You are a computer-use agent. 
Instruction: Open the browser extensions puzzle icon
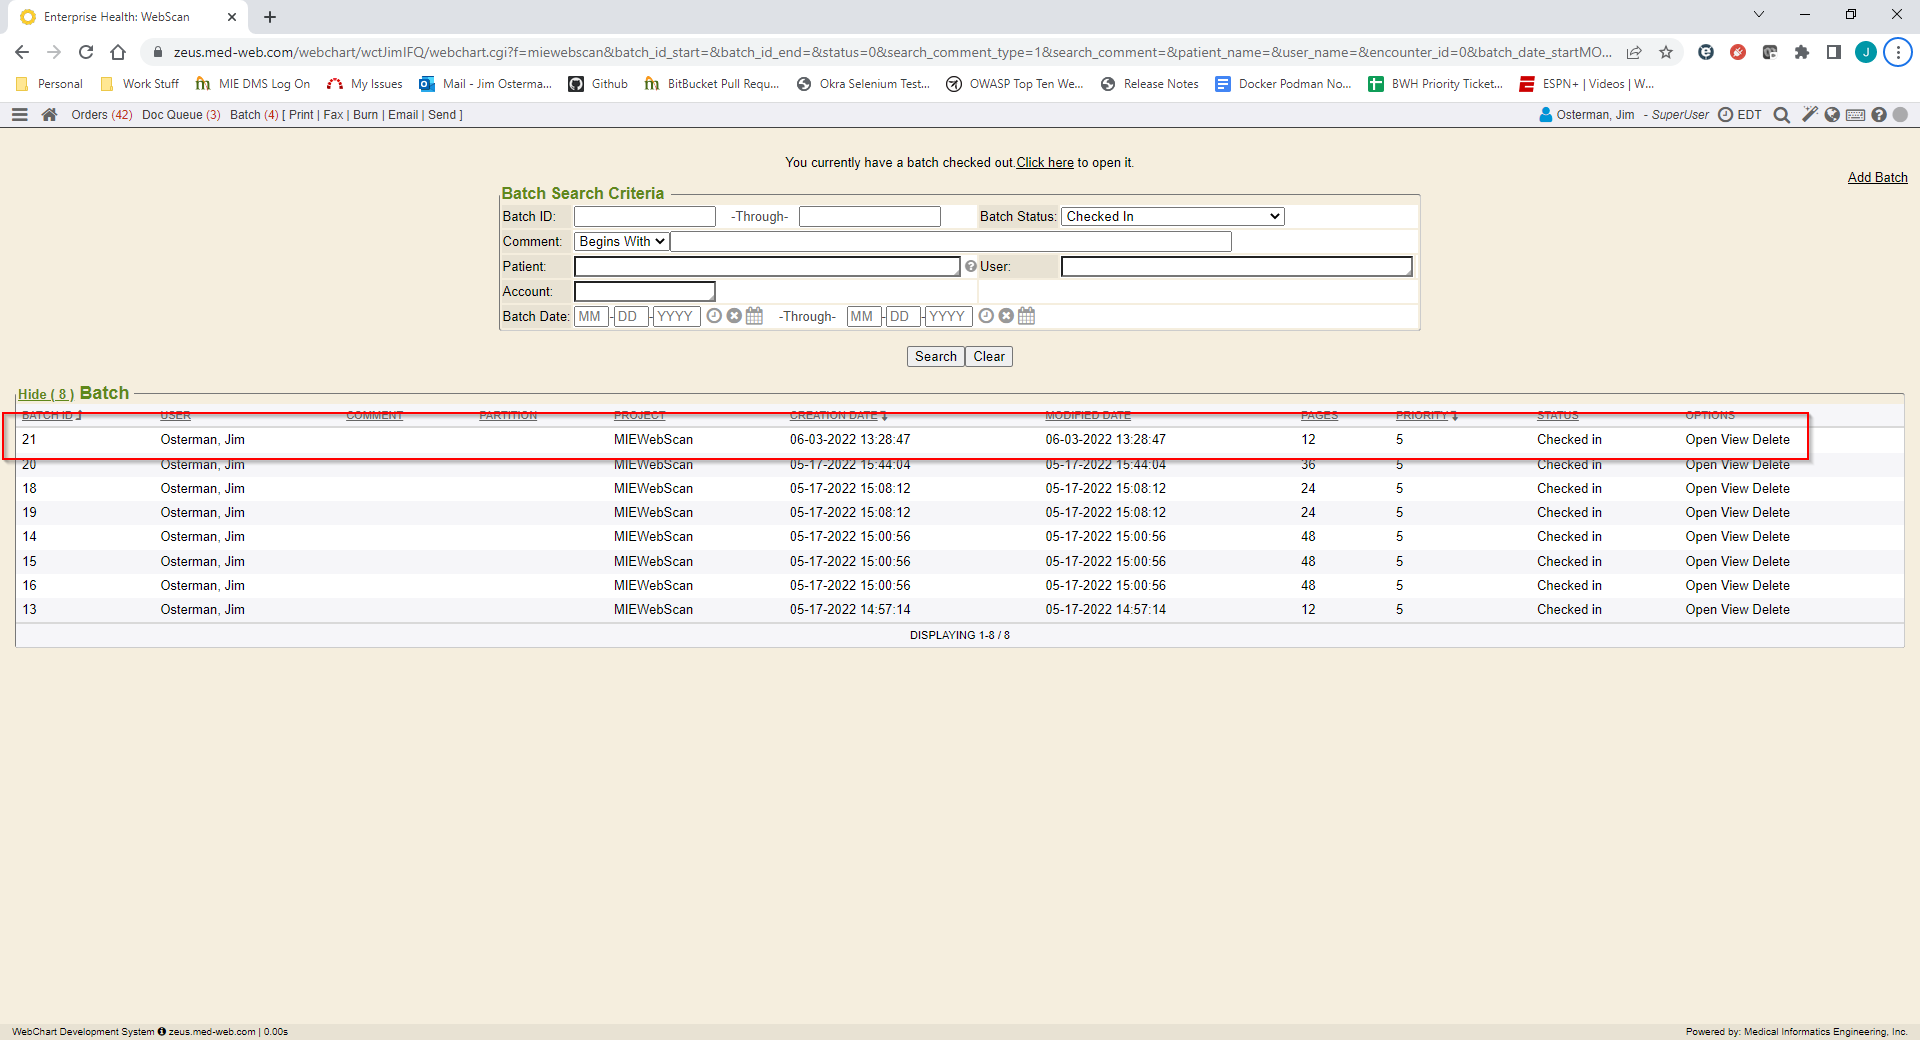1802,52
